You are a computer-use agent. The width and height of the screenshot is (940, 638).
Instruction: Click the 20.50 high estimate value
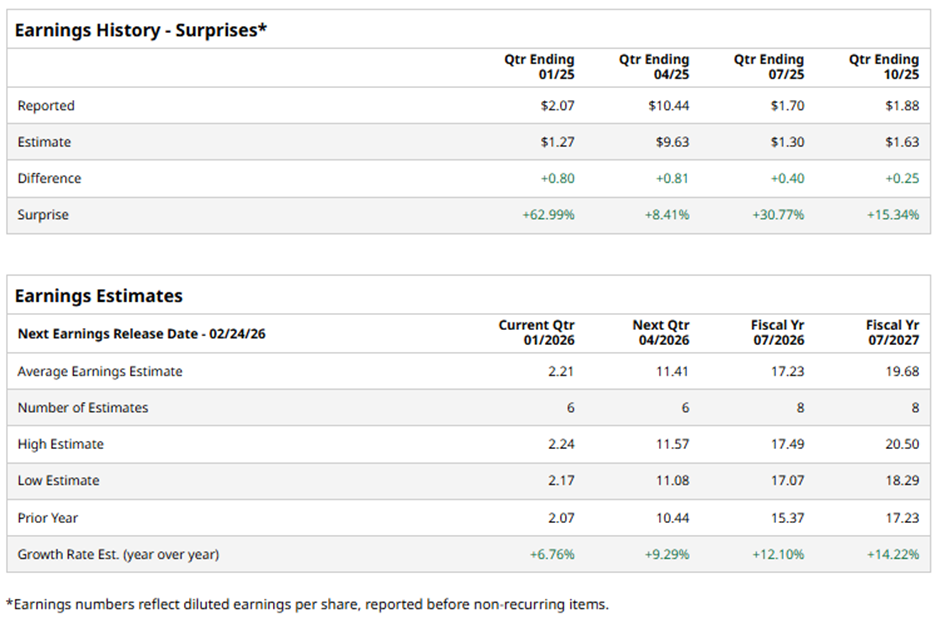click(902, 445)
